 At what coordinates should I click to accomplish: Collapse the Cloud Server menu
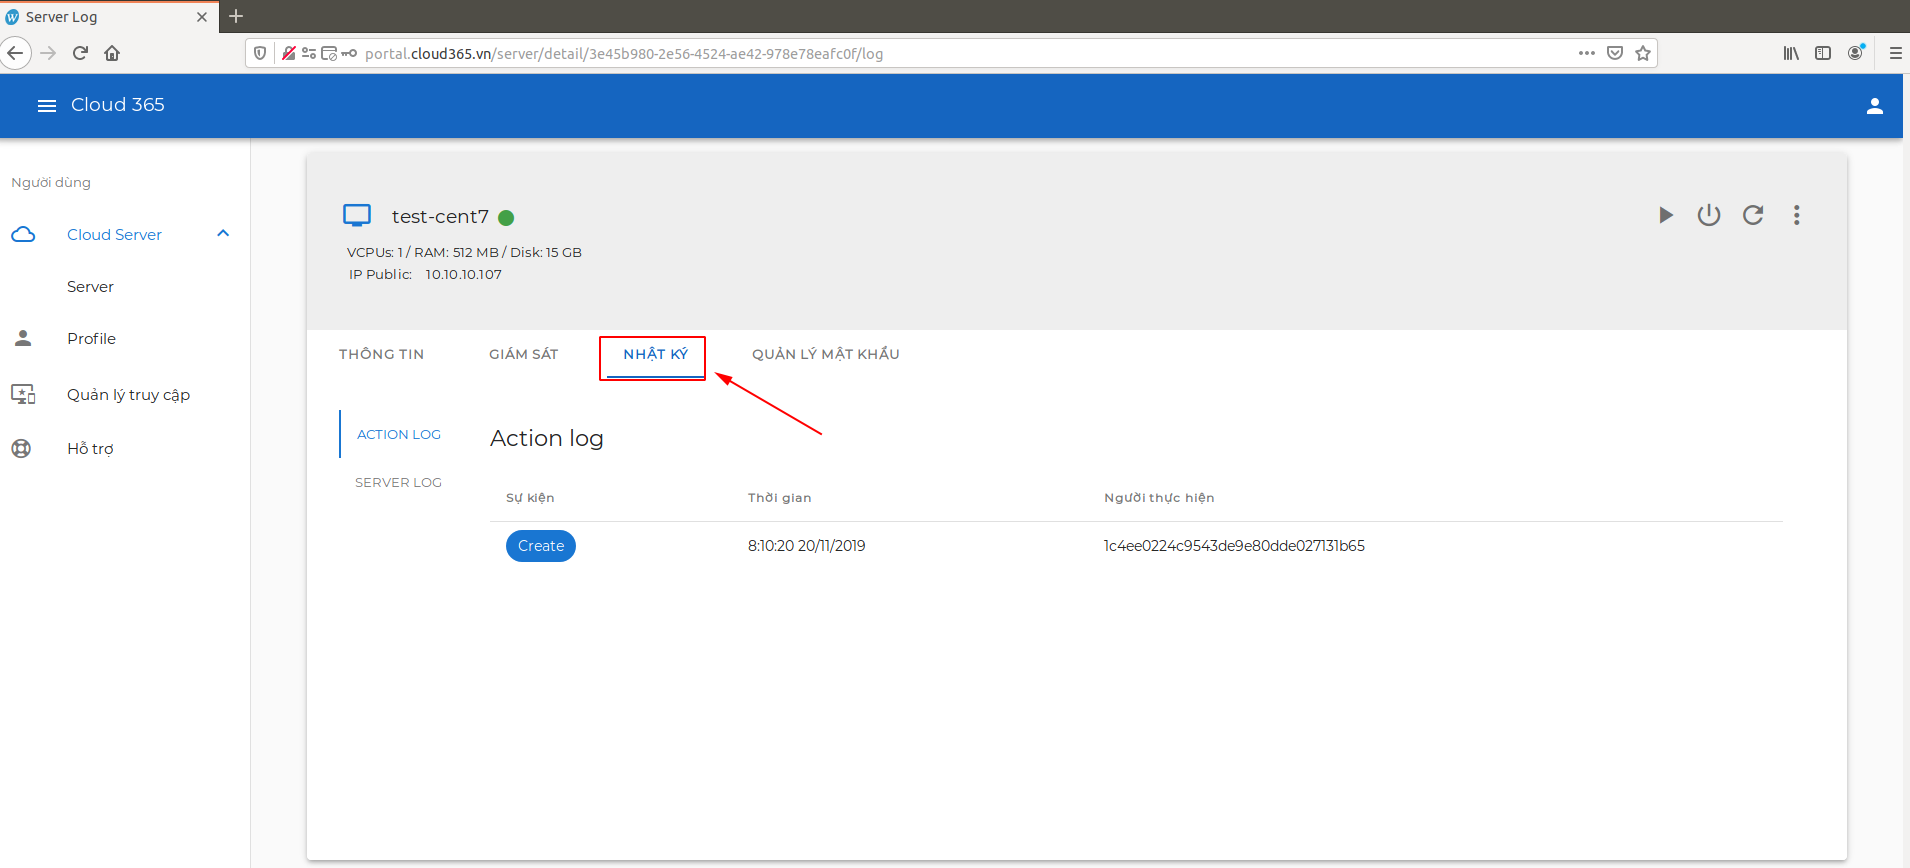[223, 234]
